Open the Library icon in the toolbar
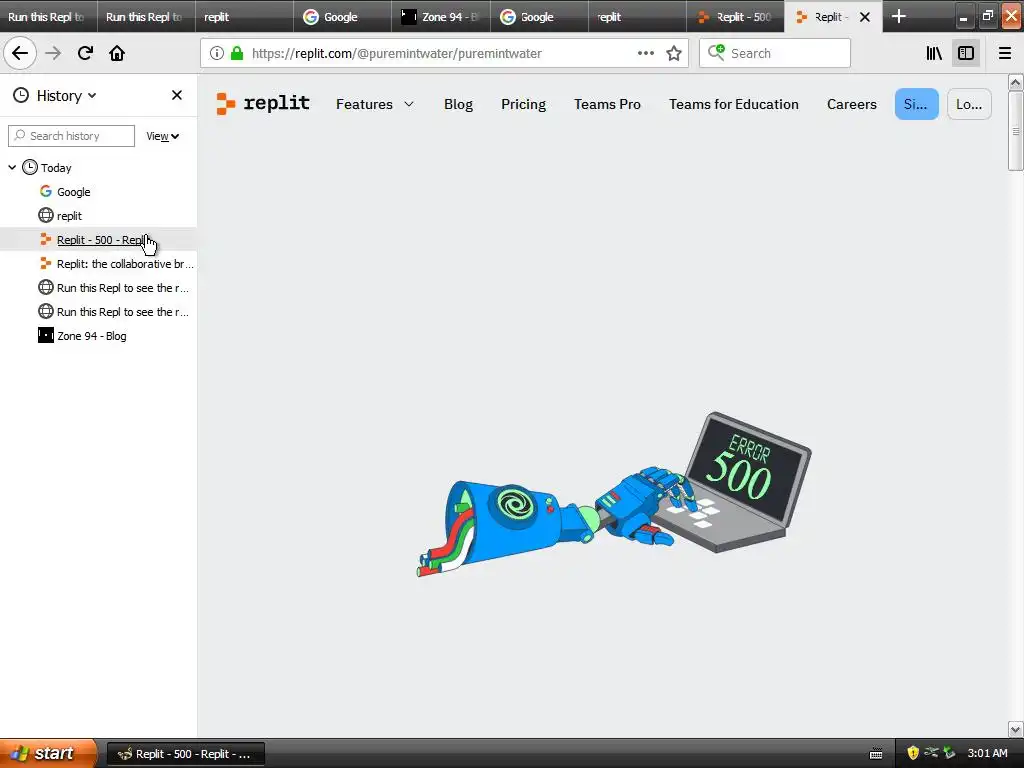Viewport: 1024px width, 768px height. pos(934,54)
